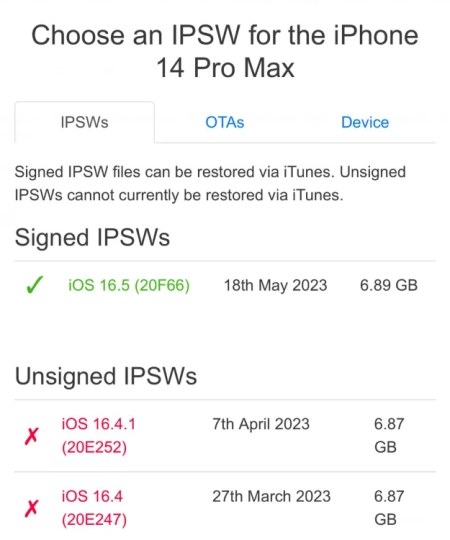
Task: Click the iTunes restore description paragraph
Action: tap(210, 184)
